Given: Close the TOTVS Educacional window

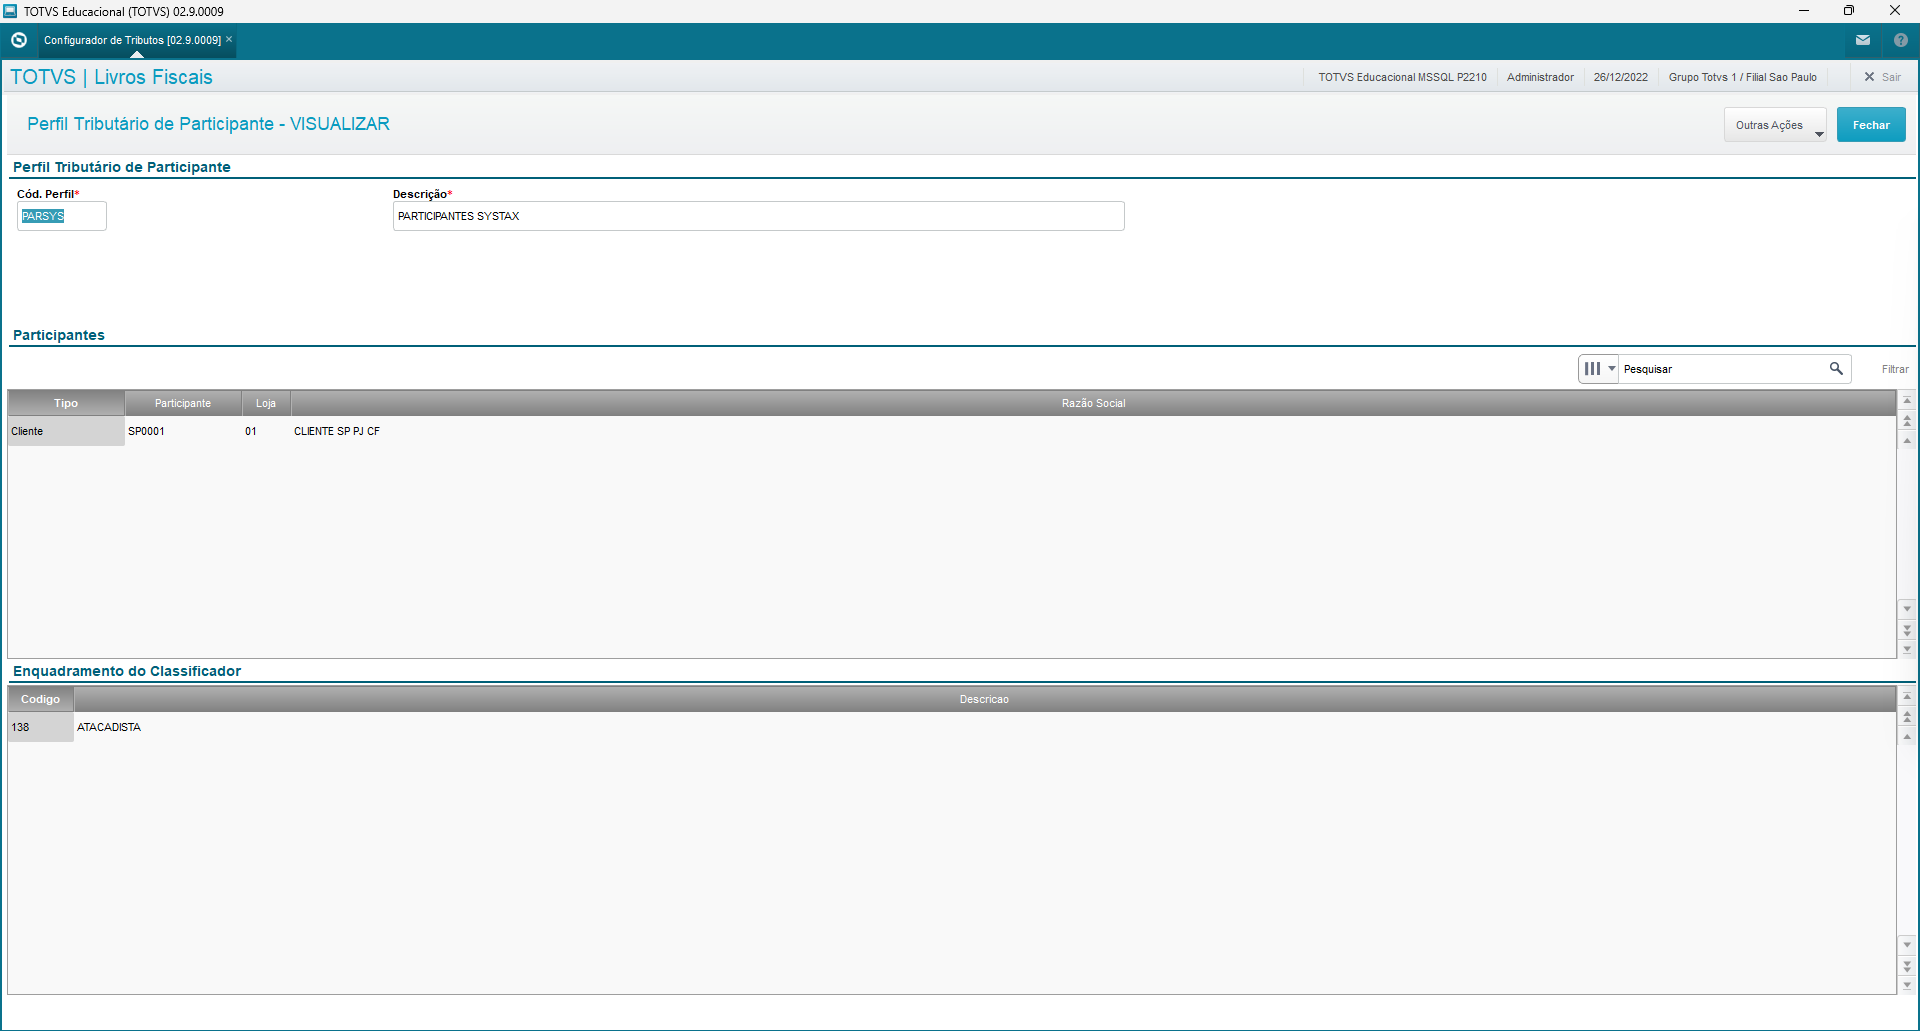Looking at the screenshot, I should (x=1895, y=11).
